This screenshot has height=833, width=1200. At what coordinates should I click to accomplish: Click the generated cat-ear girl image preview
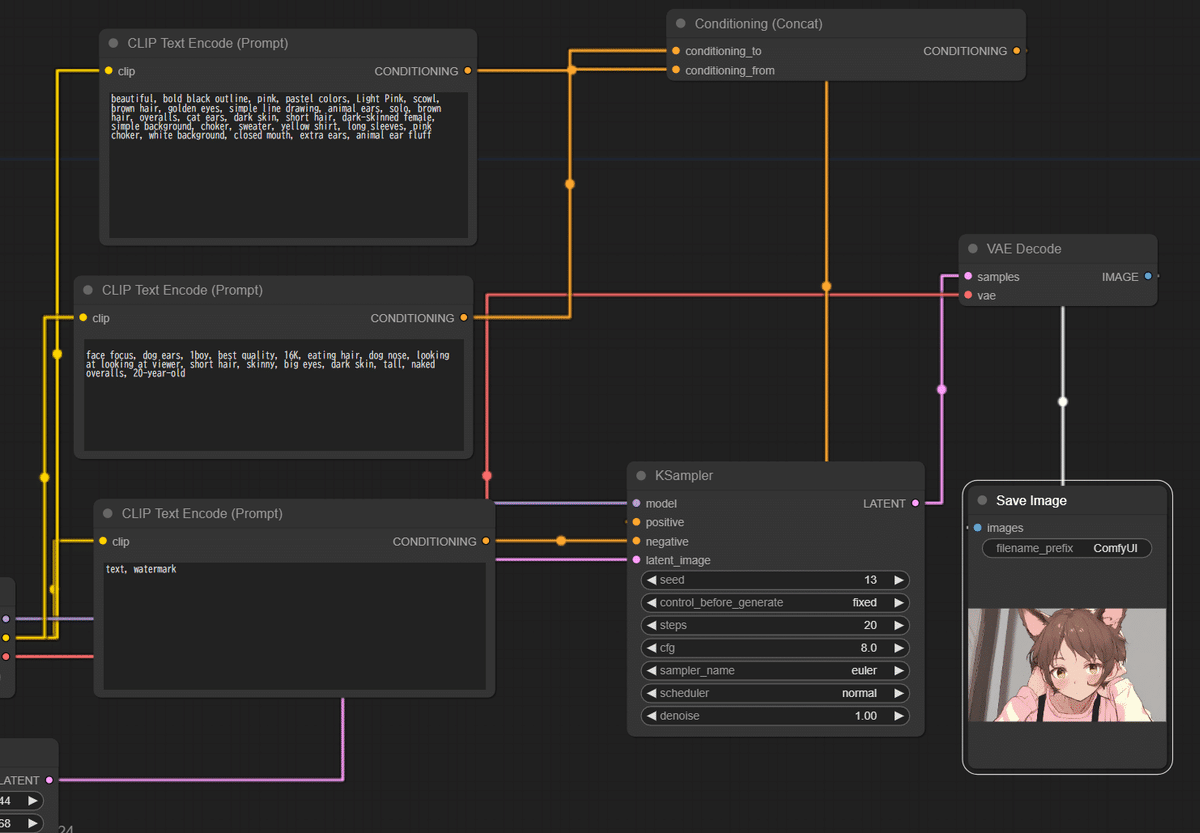click(1066, 665)
